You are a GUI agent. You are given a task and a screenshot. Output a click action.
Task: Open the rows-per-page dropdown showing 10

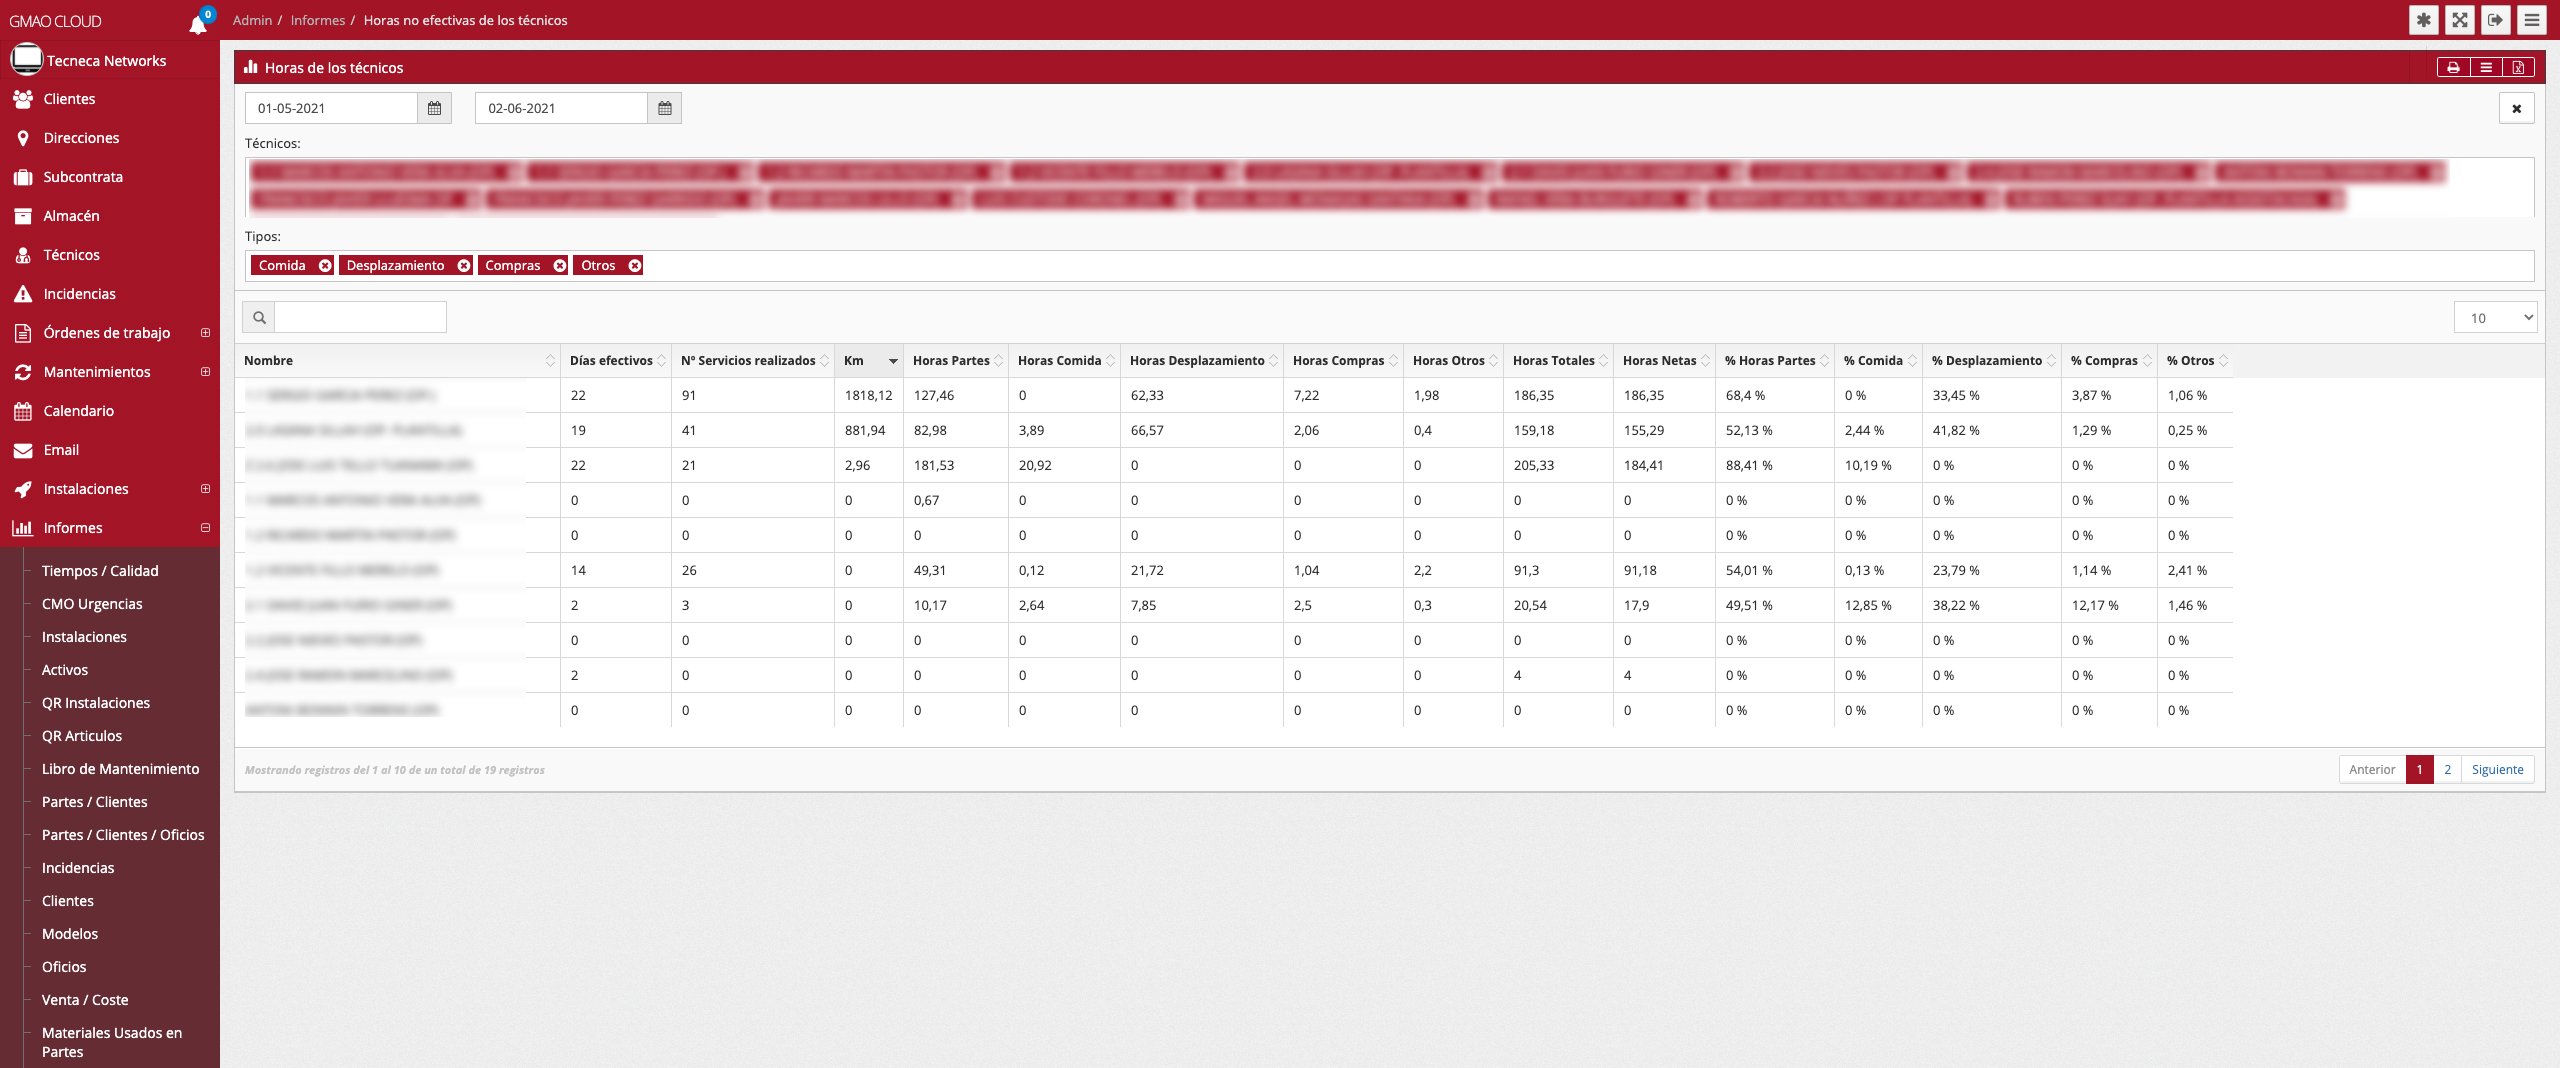(x=2495, y=317)
